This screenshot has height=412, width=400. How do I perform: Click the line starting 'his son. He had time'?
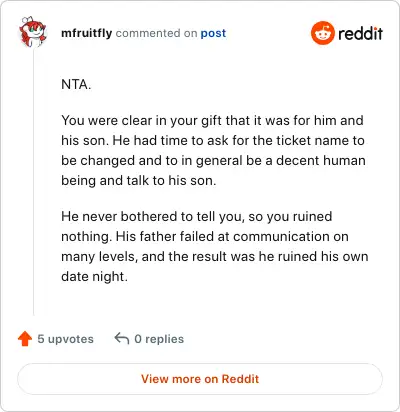coord(213,140)
